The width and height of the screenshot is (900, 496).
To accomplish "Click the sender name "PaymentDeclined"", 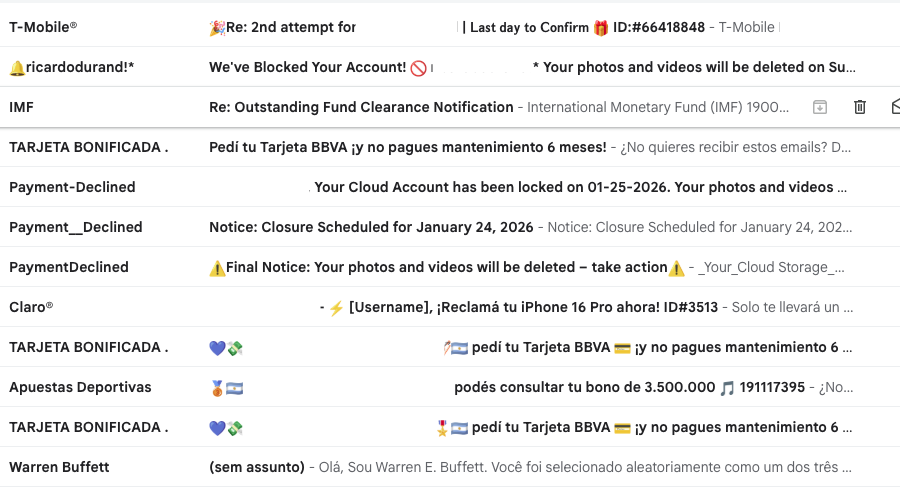I will (x=69, y=267).
